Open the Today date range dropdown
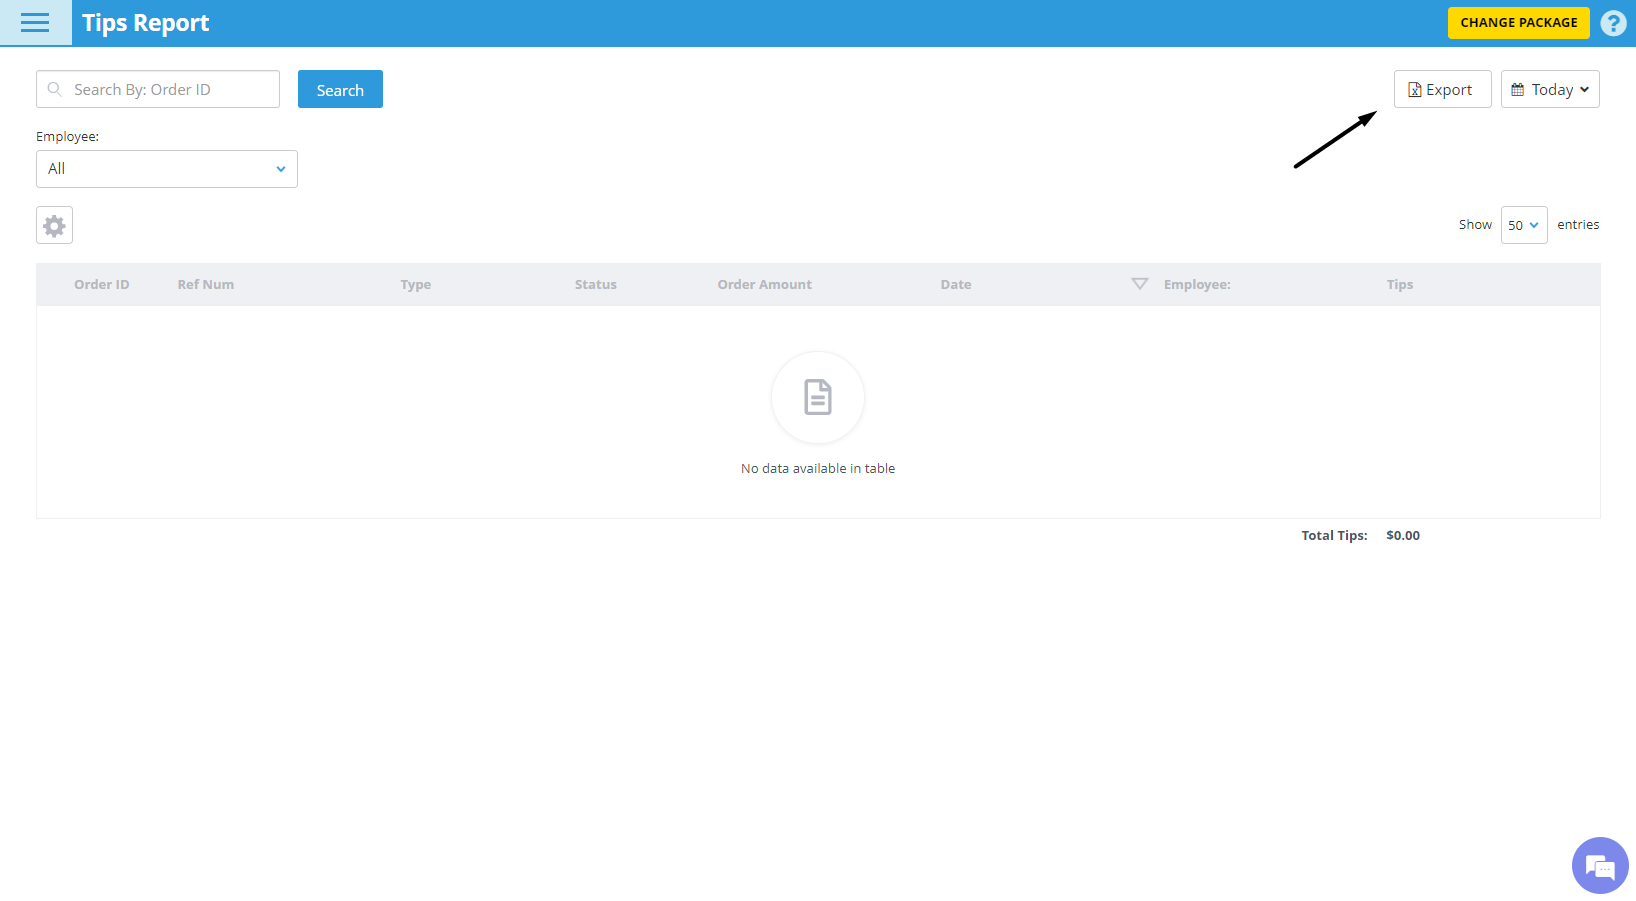 (x=1549, y=90)
